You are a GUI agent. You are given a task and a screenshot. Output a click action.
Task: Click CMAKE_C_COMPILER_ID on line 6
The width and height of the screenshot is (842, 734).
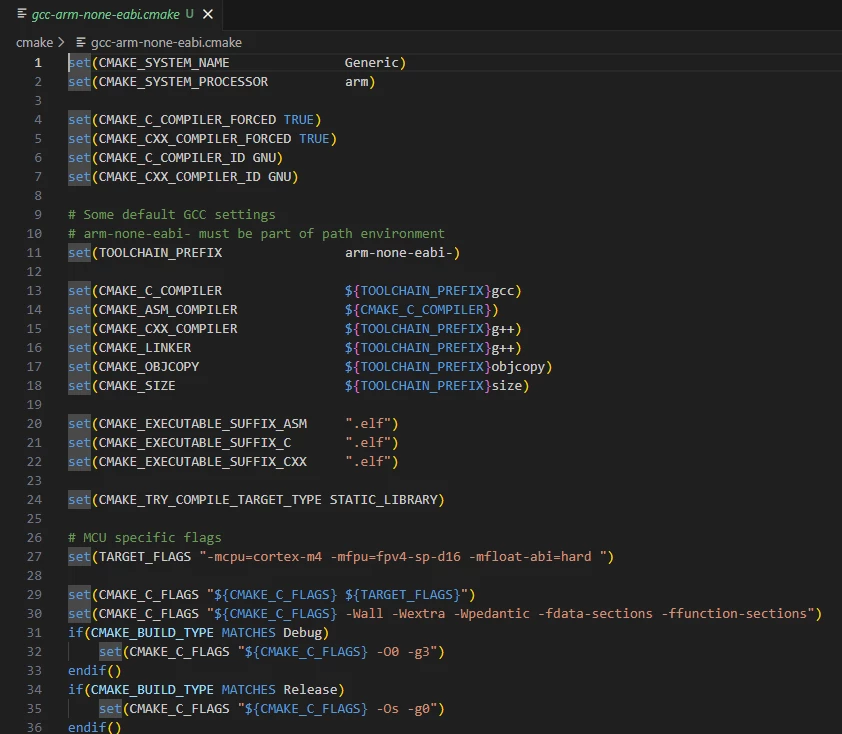tap(172, 158)
